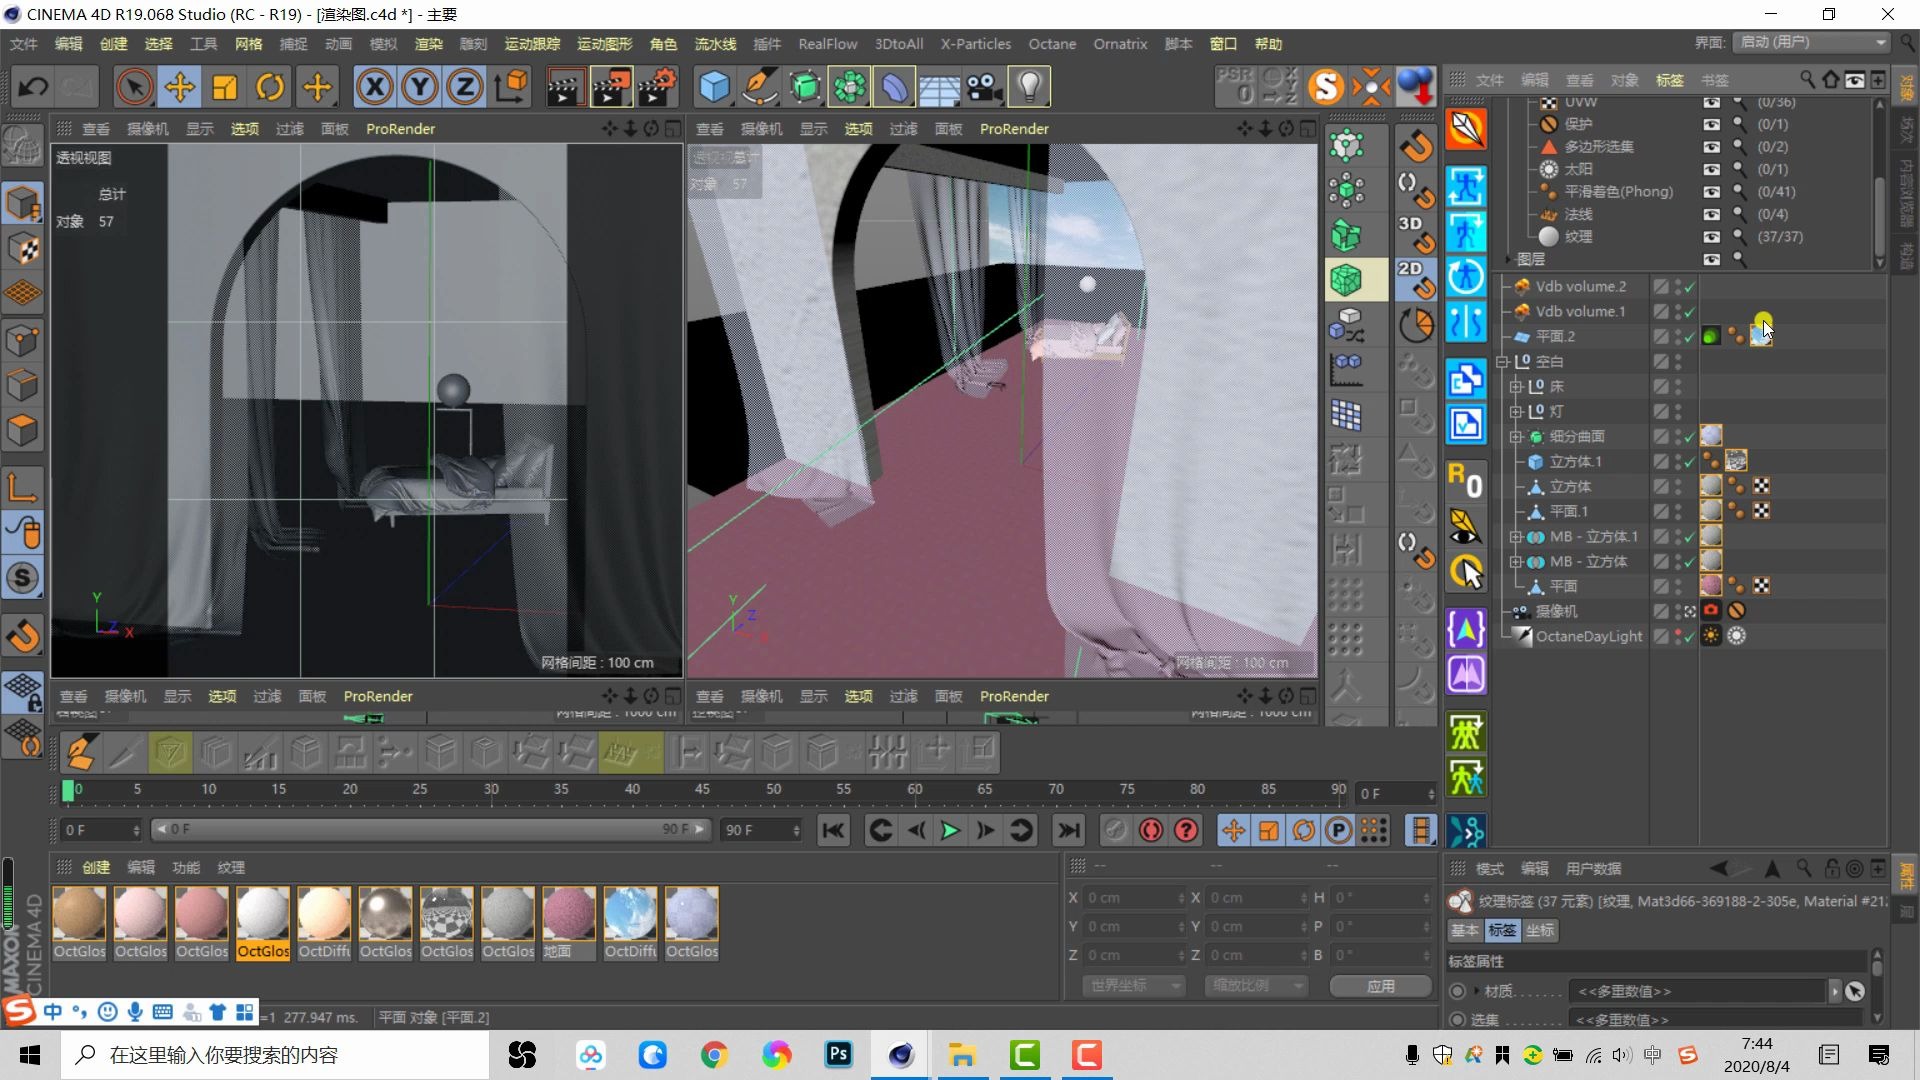Expand the 床 null group
The width and height of the screenshot is (1920, 1080).
tap(1516, 387)
